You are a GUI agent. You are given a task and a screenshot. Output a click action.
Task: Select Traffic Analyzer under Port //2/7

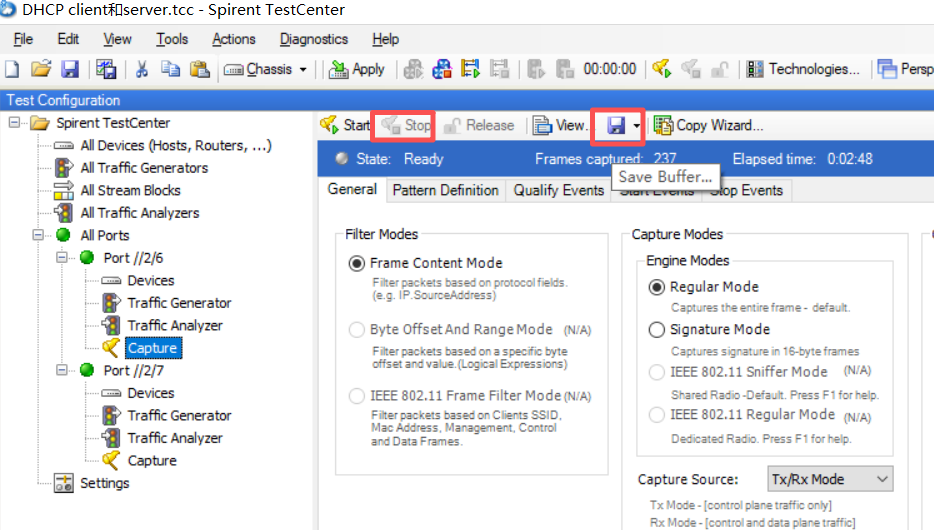[x=175, y=438]
